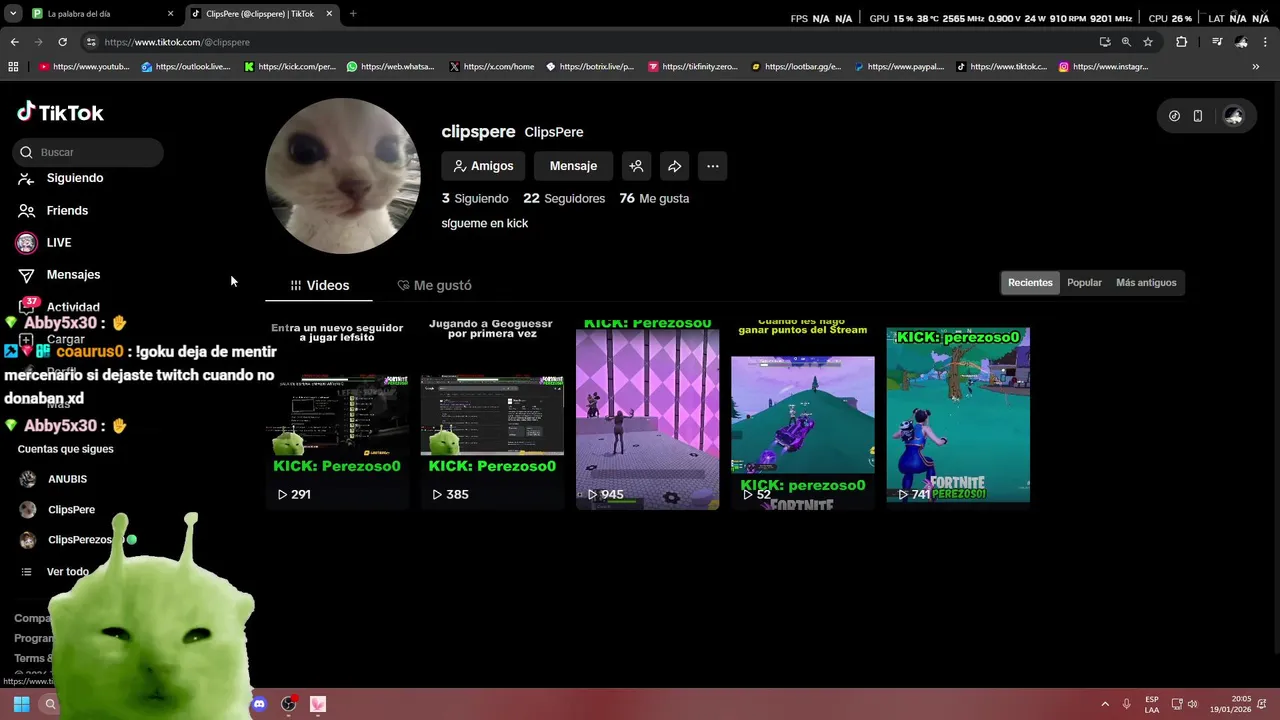Viewport: 1280px width, 720px height.
Task: Close the 'La palabra del día' tab
Action: point(170,14)
